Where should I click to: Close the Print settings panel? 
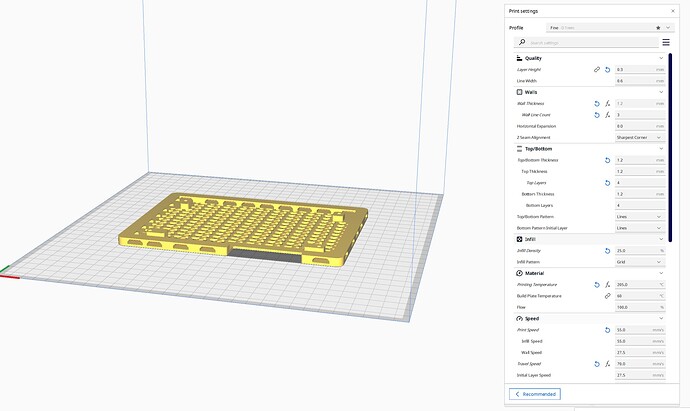pyautogui.click(x=671, y=11)
